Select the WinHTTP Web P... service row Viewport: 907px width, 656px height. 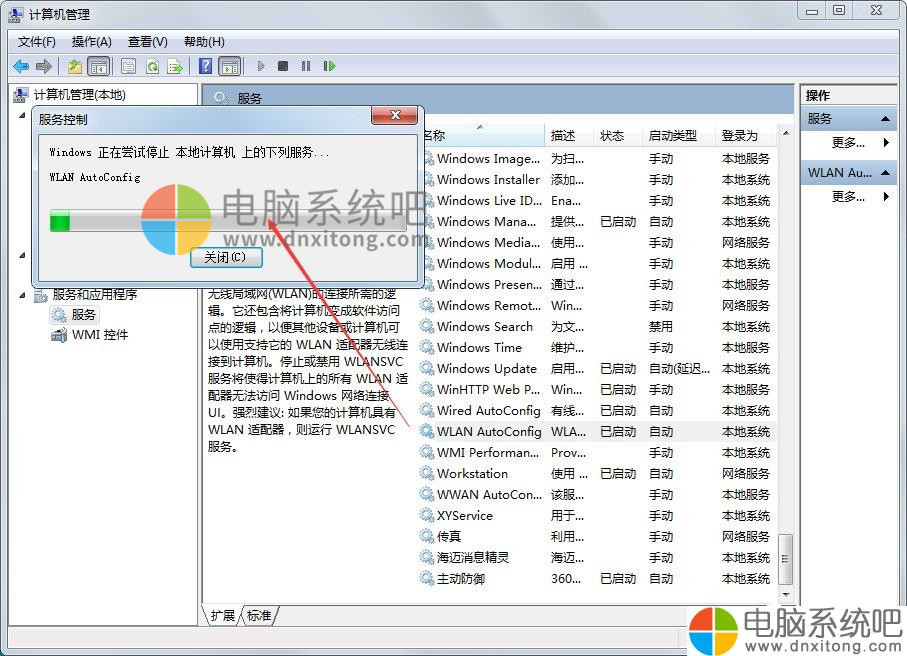click(598, 389)
